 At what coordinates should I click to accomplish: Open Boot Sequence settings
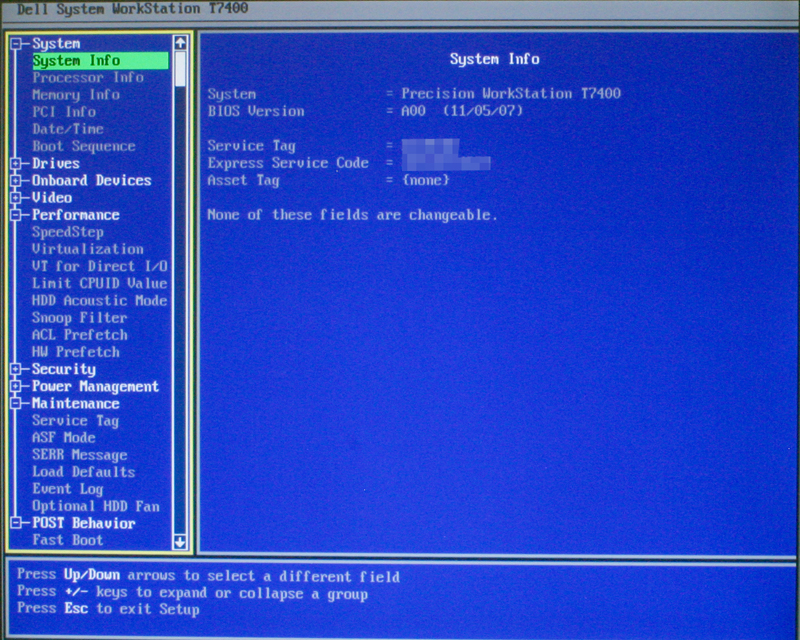[84, 146]
